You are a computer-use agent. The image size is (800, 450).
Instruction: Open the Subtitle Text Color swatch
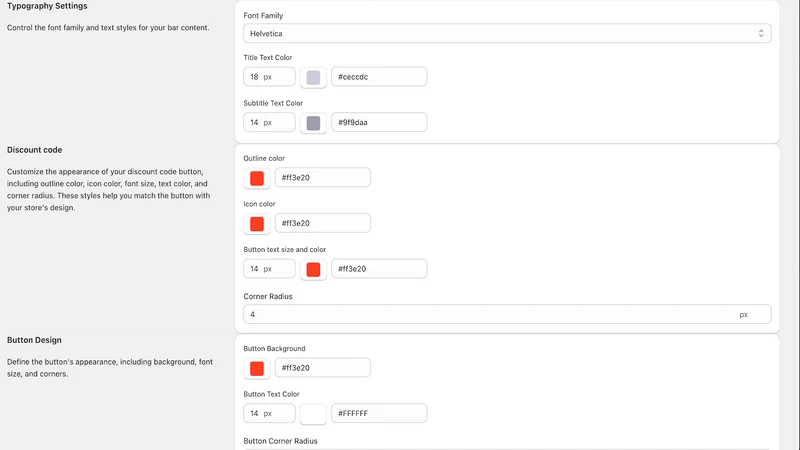coord(313,123)
